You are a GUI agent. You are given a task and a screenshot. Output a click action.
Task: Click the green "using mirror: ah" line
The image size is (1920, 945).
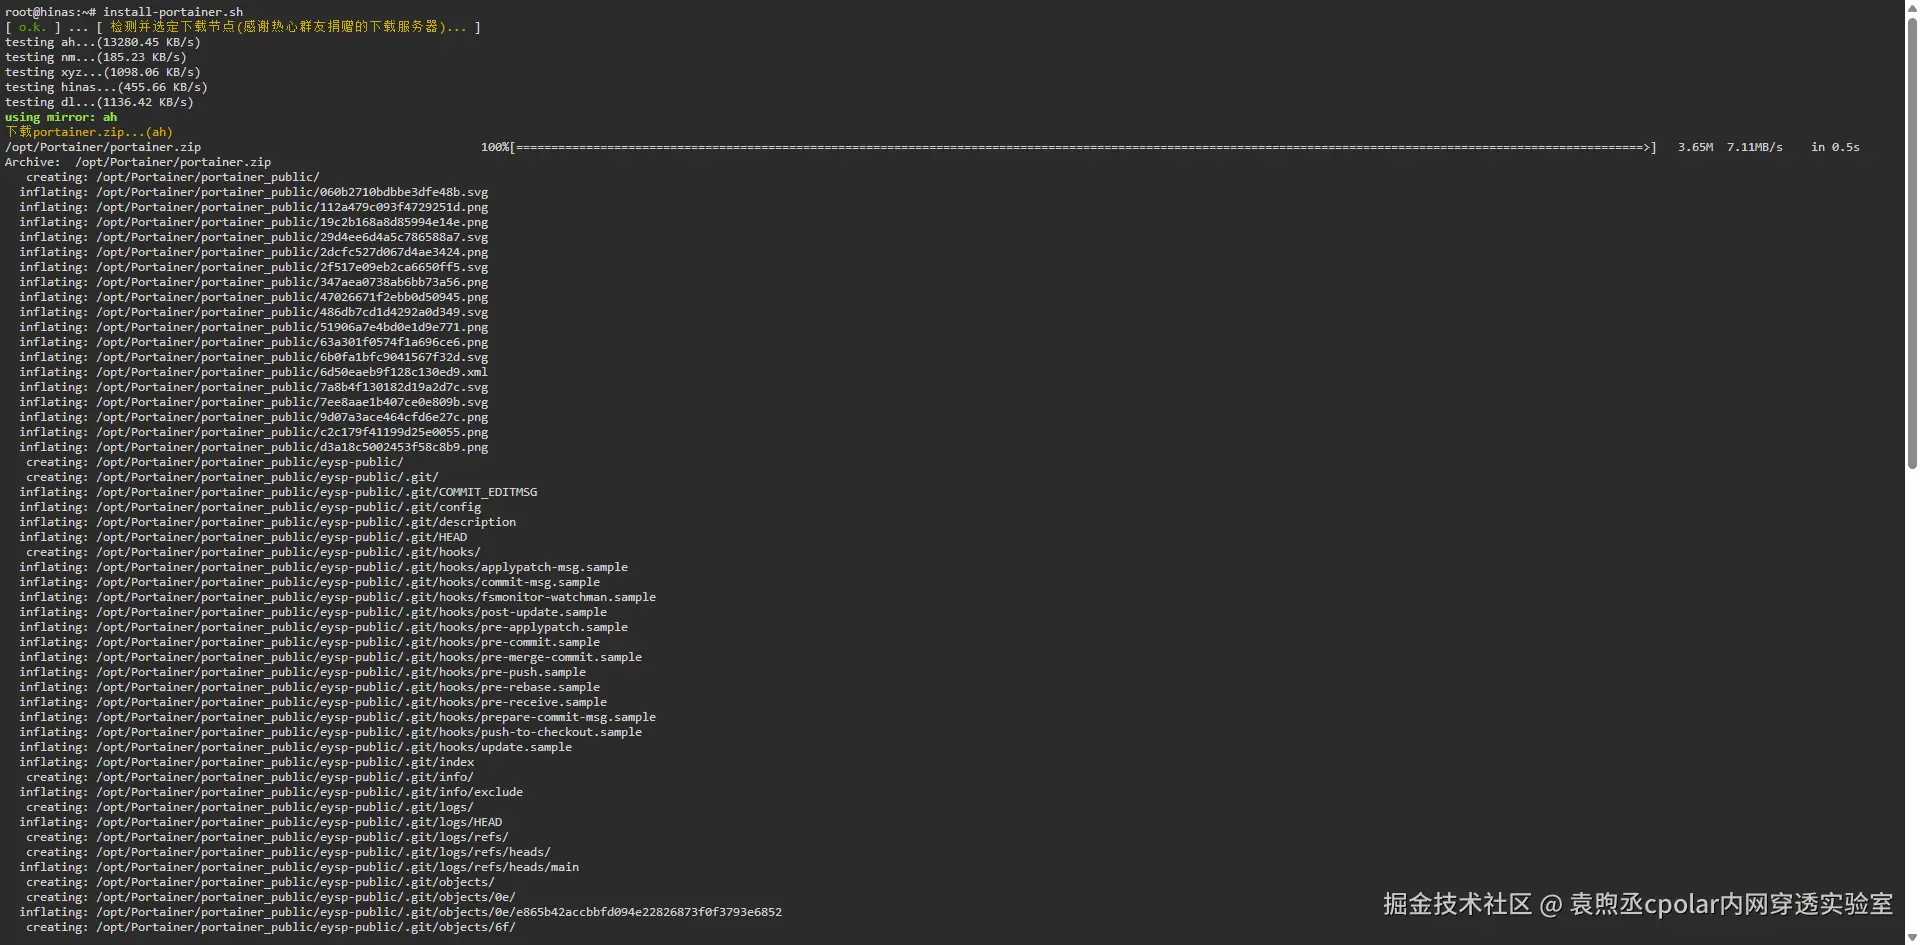61,117
